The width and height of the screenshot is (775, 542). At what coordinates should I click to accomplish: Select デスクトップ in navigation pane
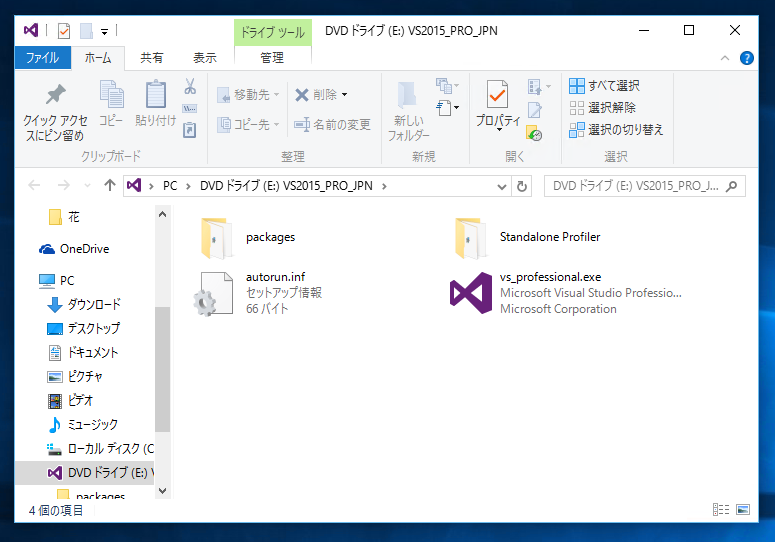pos(84,328)
